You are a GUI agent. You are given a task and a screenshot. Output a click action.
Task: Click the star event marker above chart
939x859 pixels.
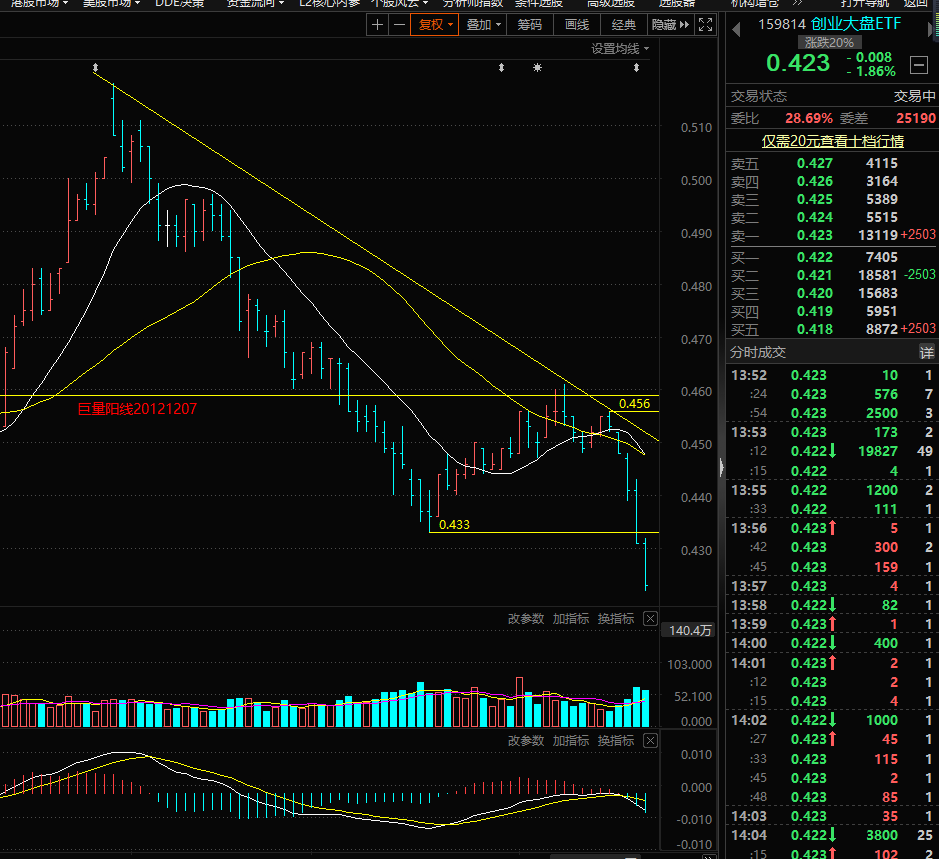538,68
